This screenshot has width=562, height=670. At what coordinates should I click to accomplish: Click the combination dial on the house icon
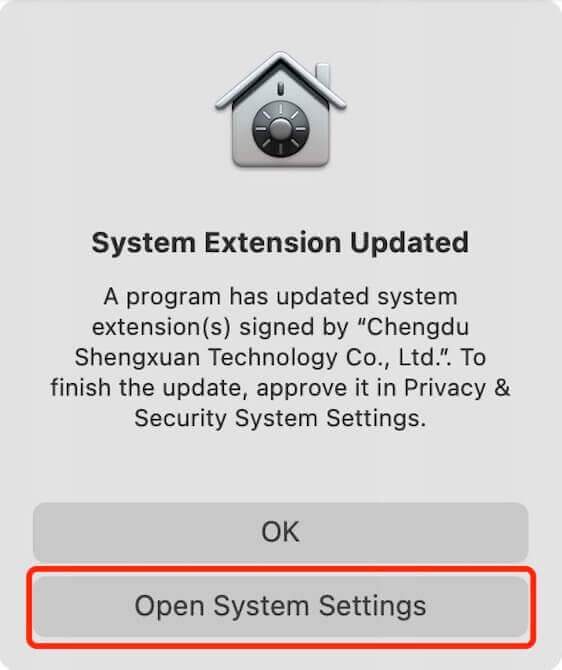280,129
